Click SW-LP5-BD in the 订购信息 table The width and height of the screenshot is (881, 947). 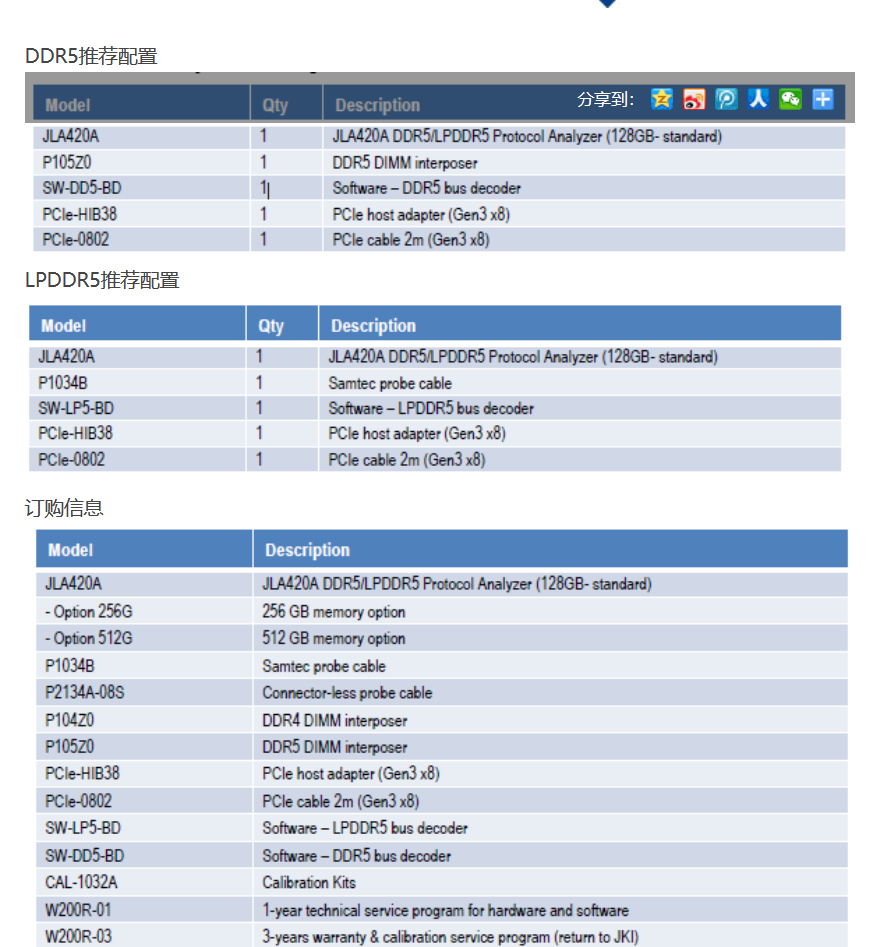click(x=83, y=828)
